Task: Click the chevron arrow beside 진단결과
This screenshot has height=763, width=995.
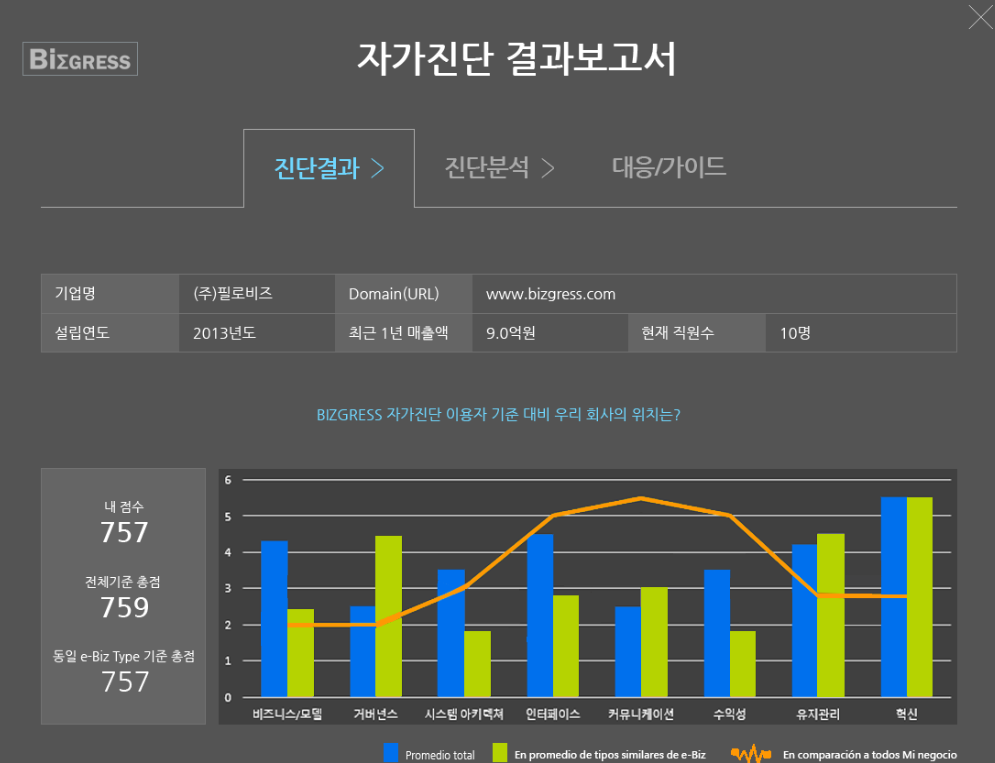Action: [x=378, y=168]
